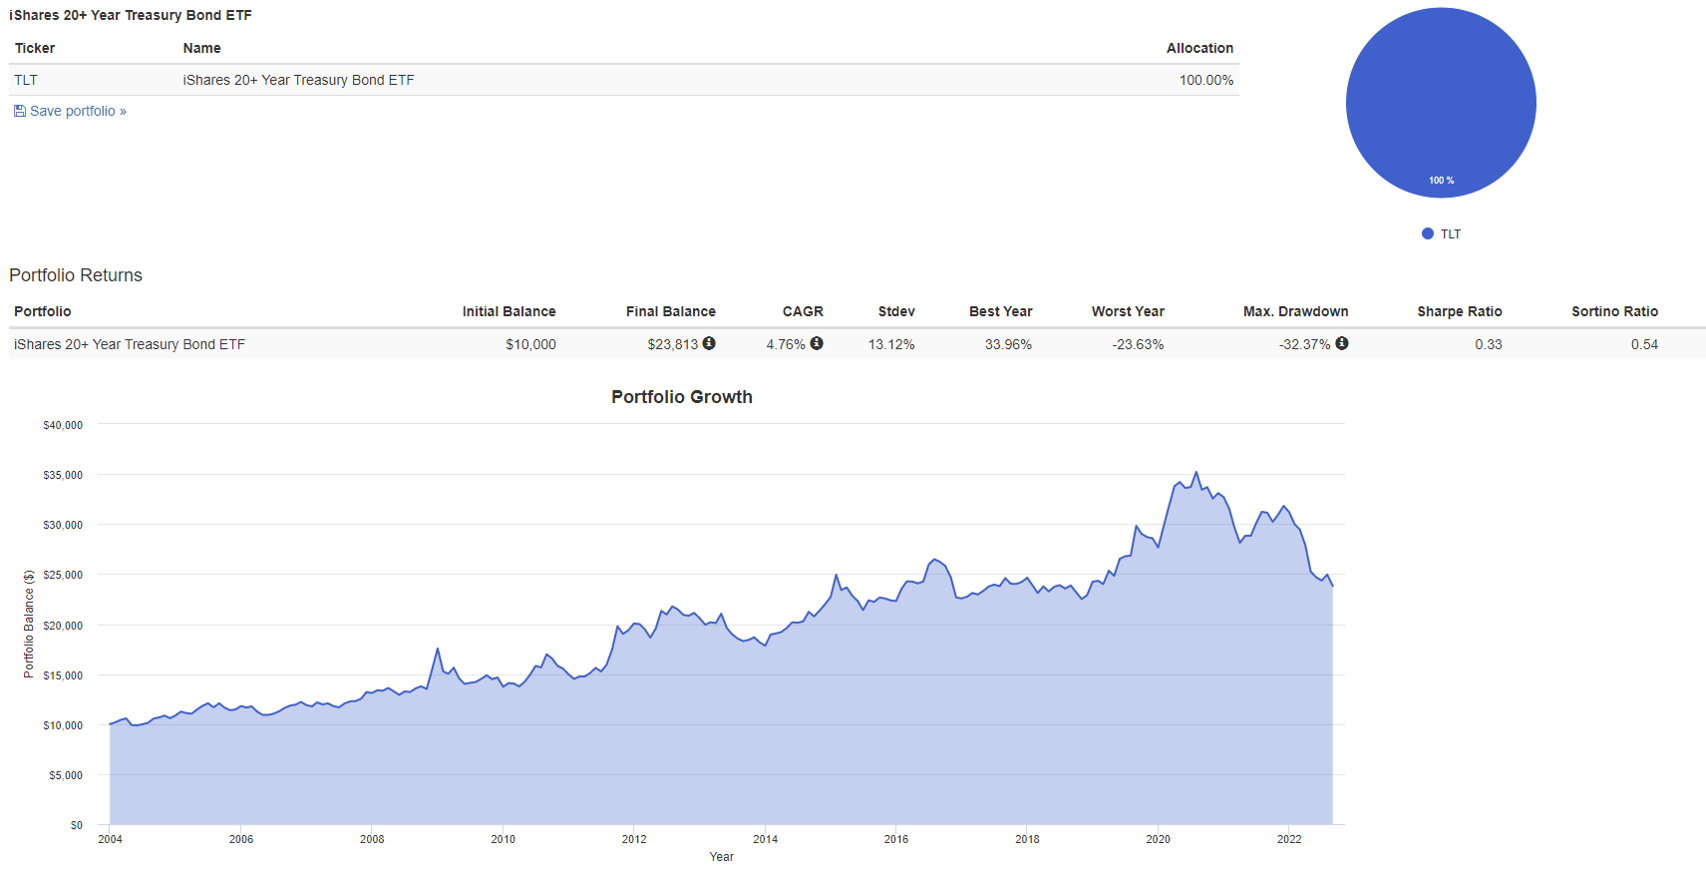Image resolution: width=1706 pixels, height=875 pixels.
Task: Click the Portfolio column header in returns table
Action: click(42, 311)
